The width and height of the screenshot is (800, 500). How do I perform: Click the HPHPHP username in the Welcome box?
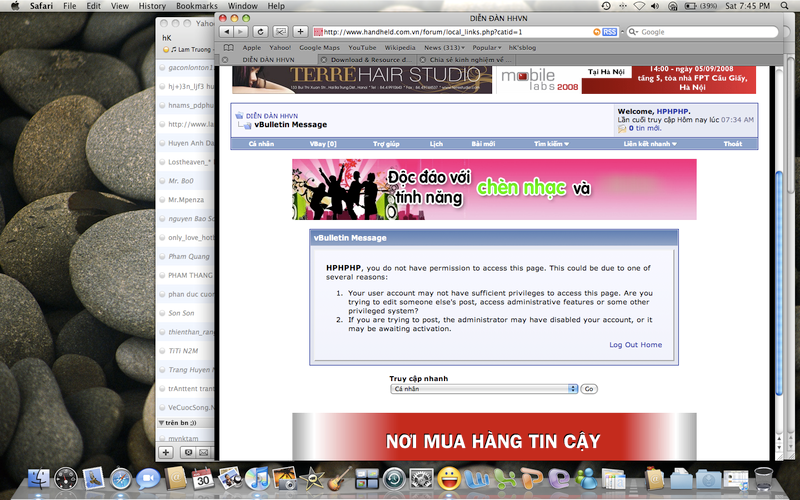[672, 111]
